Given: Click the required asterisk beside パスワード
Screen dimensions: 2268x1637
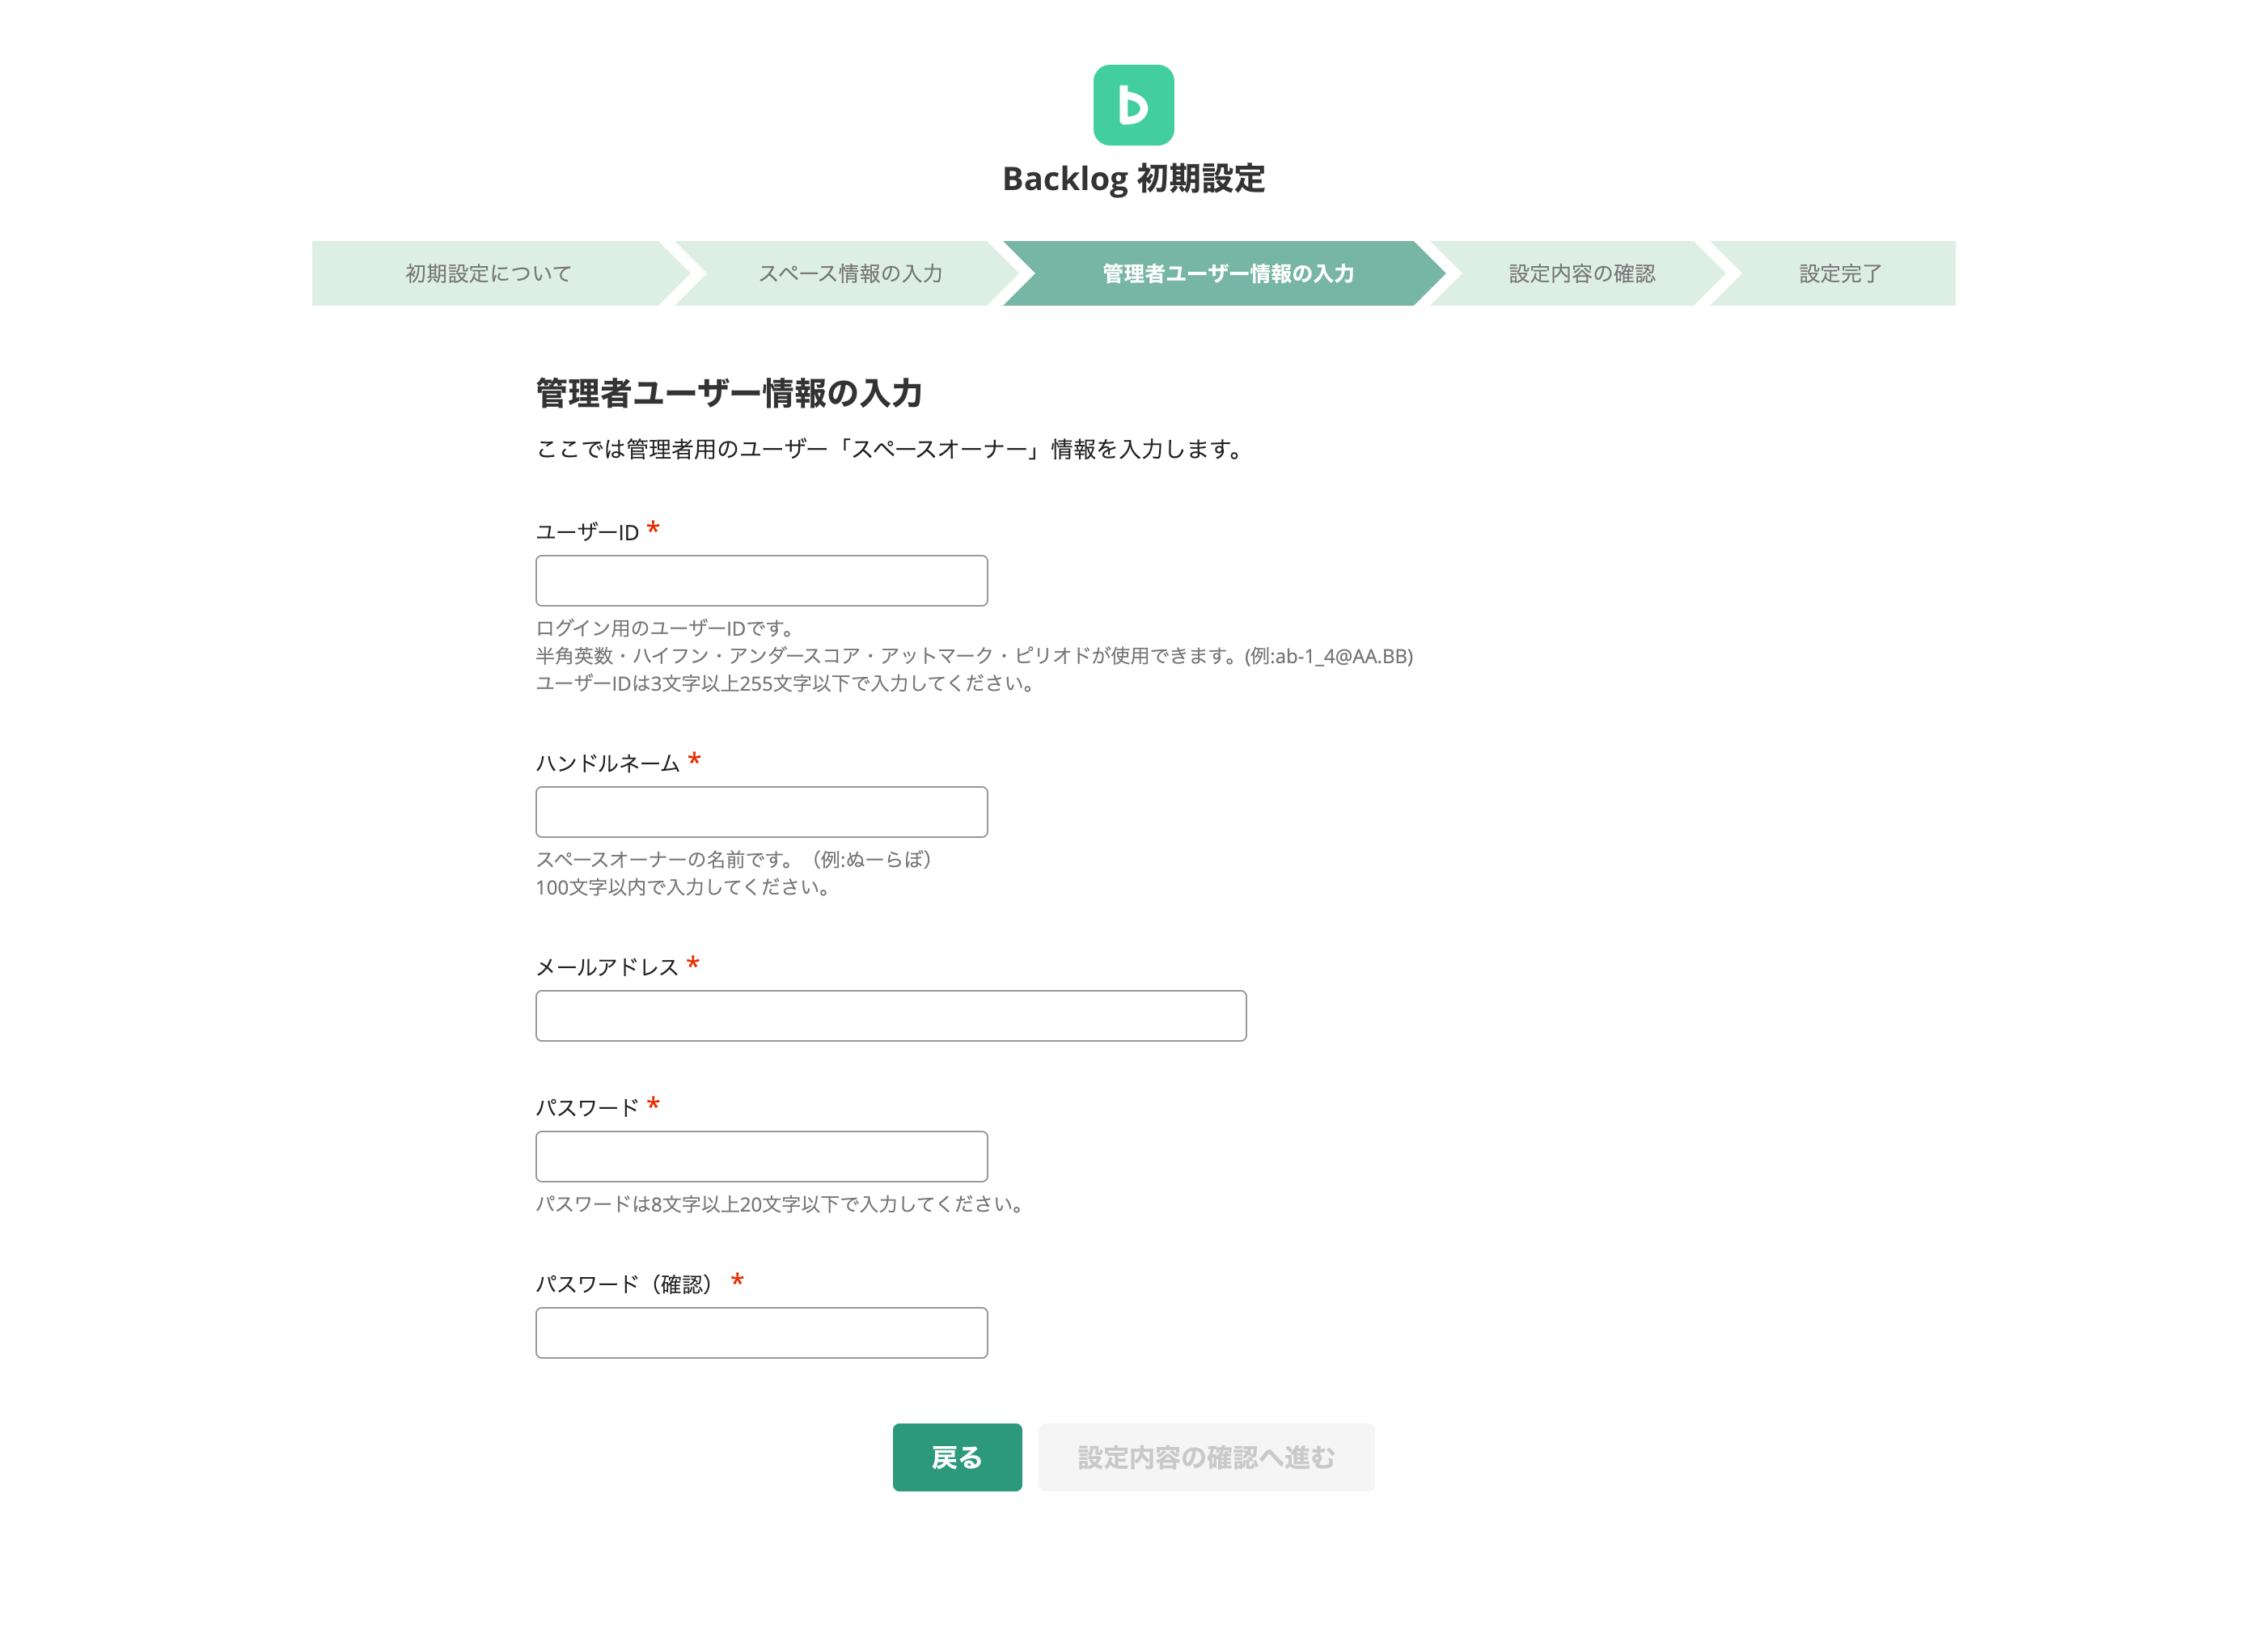Looking at the screenshot, I should click(x=654, y=1106).
